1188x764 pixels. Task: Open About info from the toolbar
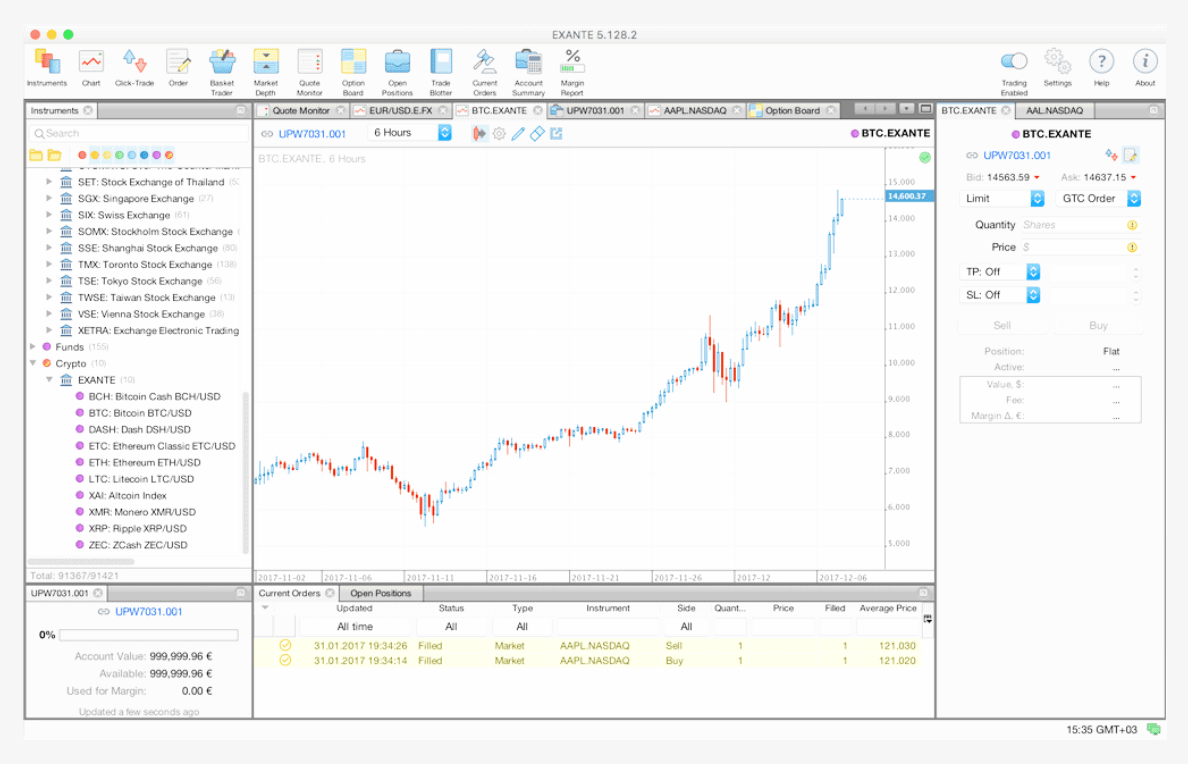click(x=1145, y=67)
